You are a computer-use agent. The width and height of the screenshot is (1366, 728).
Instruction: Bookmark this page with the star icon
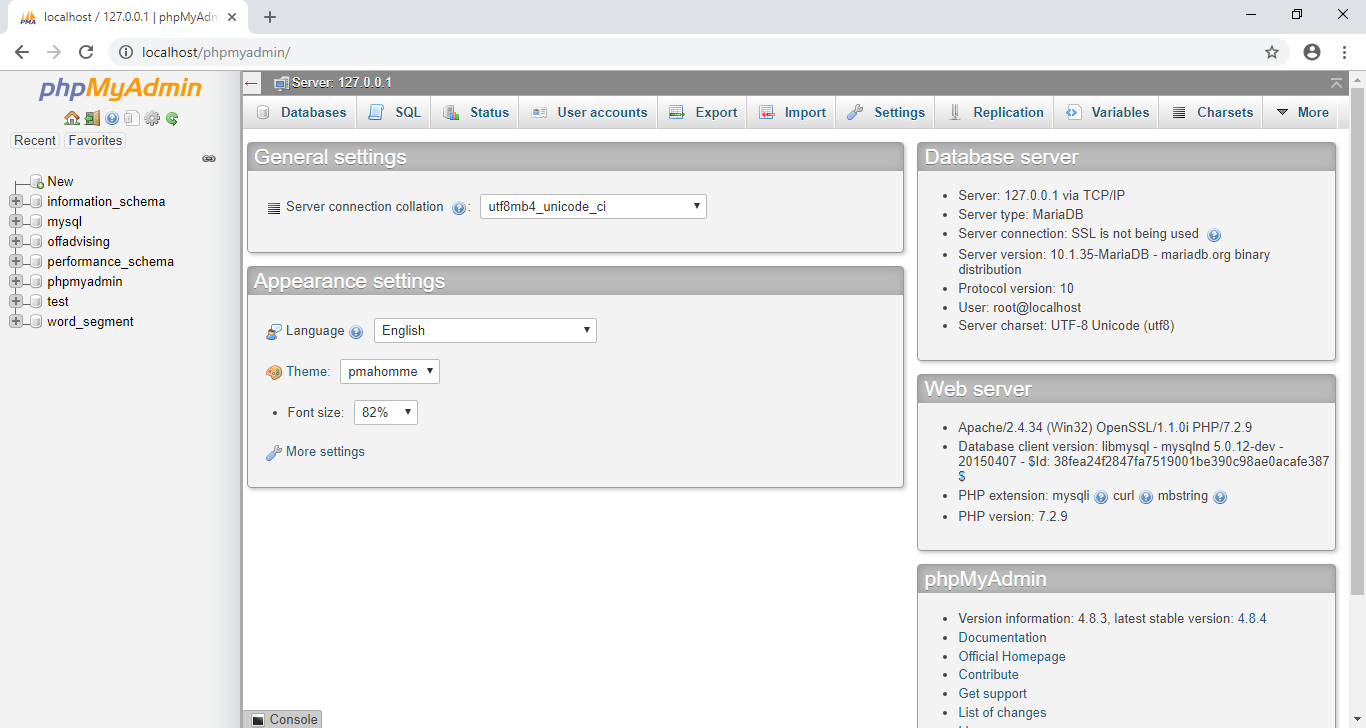click(x=1272, y=52)
